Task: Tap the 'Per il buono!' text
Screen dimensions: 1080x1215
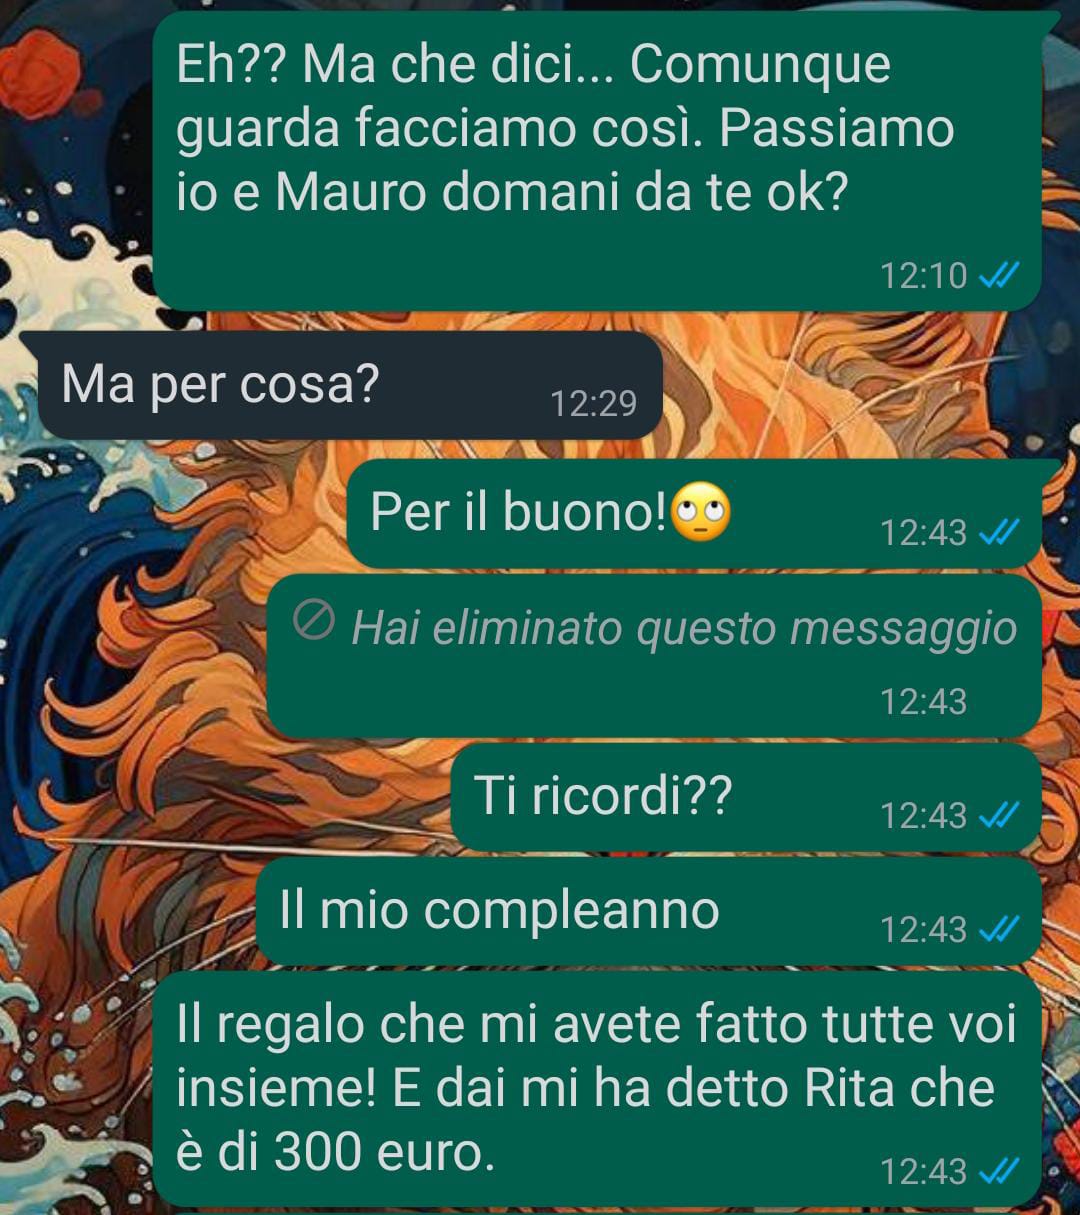Action: pos(518,512)
